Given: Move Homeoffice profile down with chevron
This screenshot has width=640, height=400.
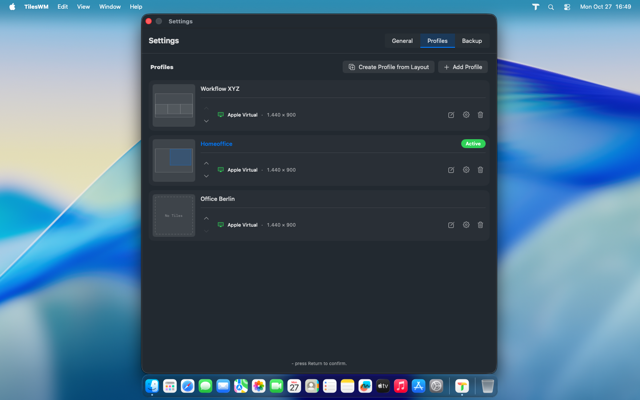Looking at the screenshot, I should click(207, 176).
